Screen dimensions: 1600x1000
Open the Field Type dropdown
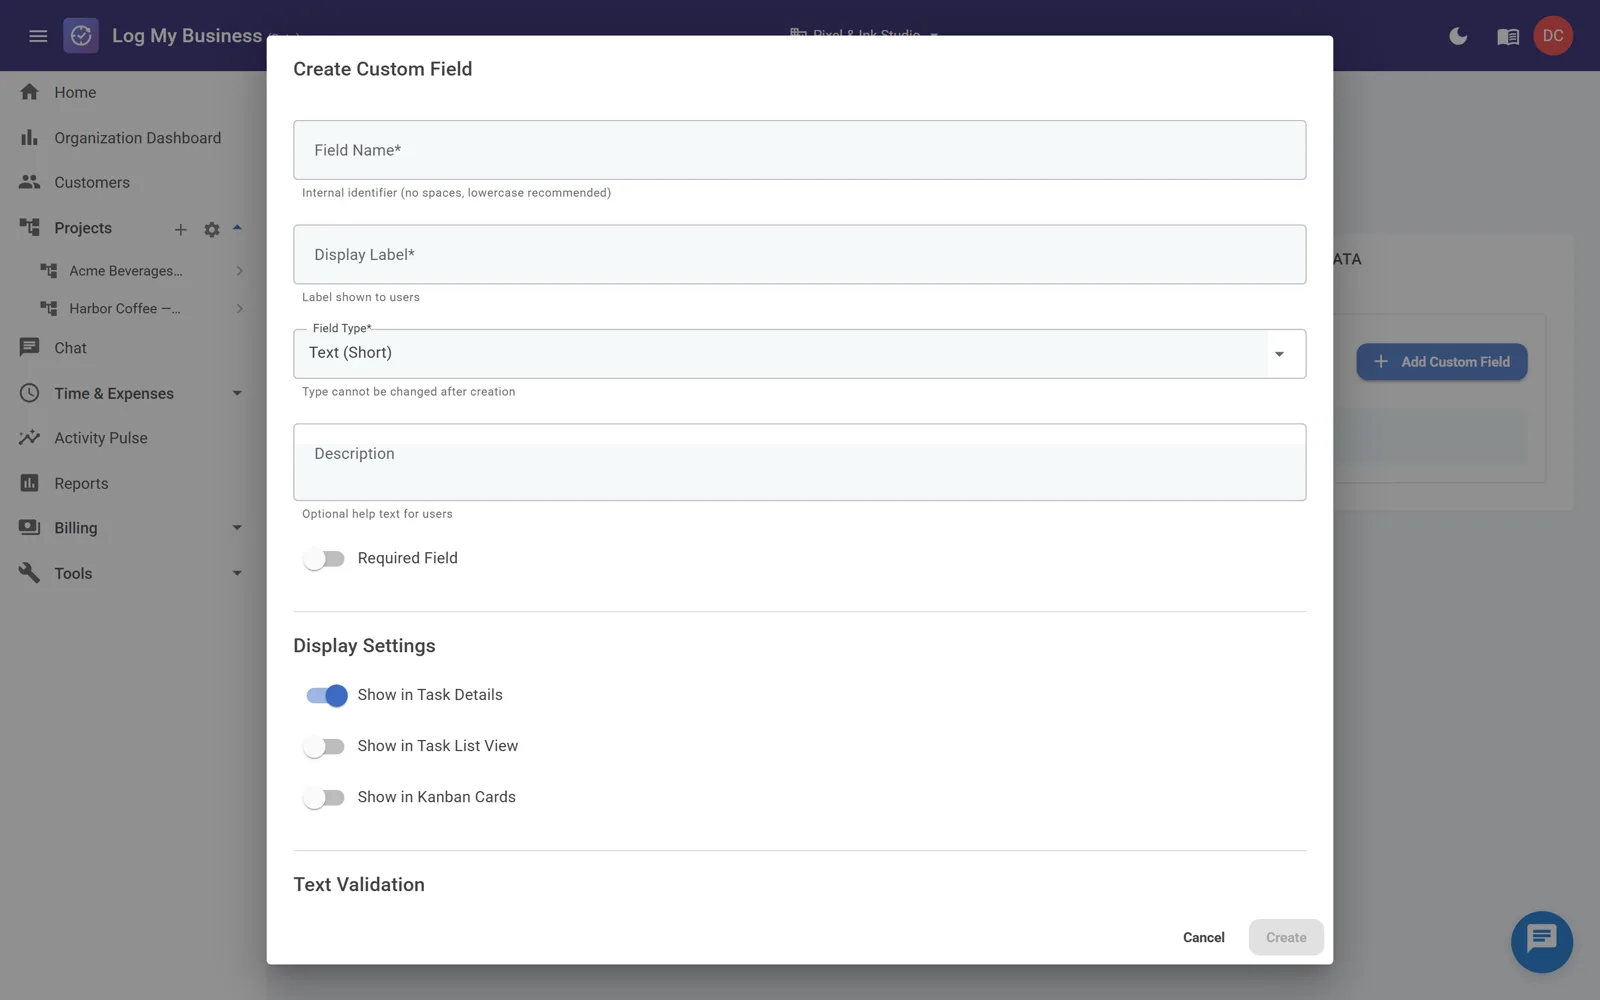click(x=799, y=354)
